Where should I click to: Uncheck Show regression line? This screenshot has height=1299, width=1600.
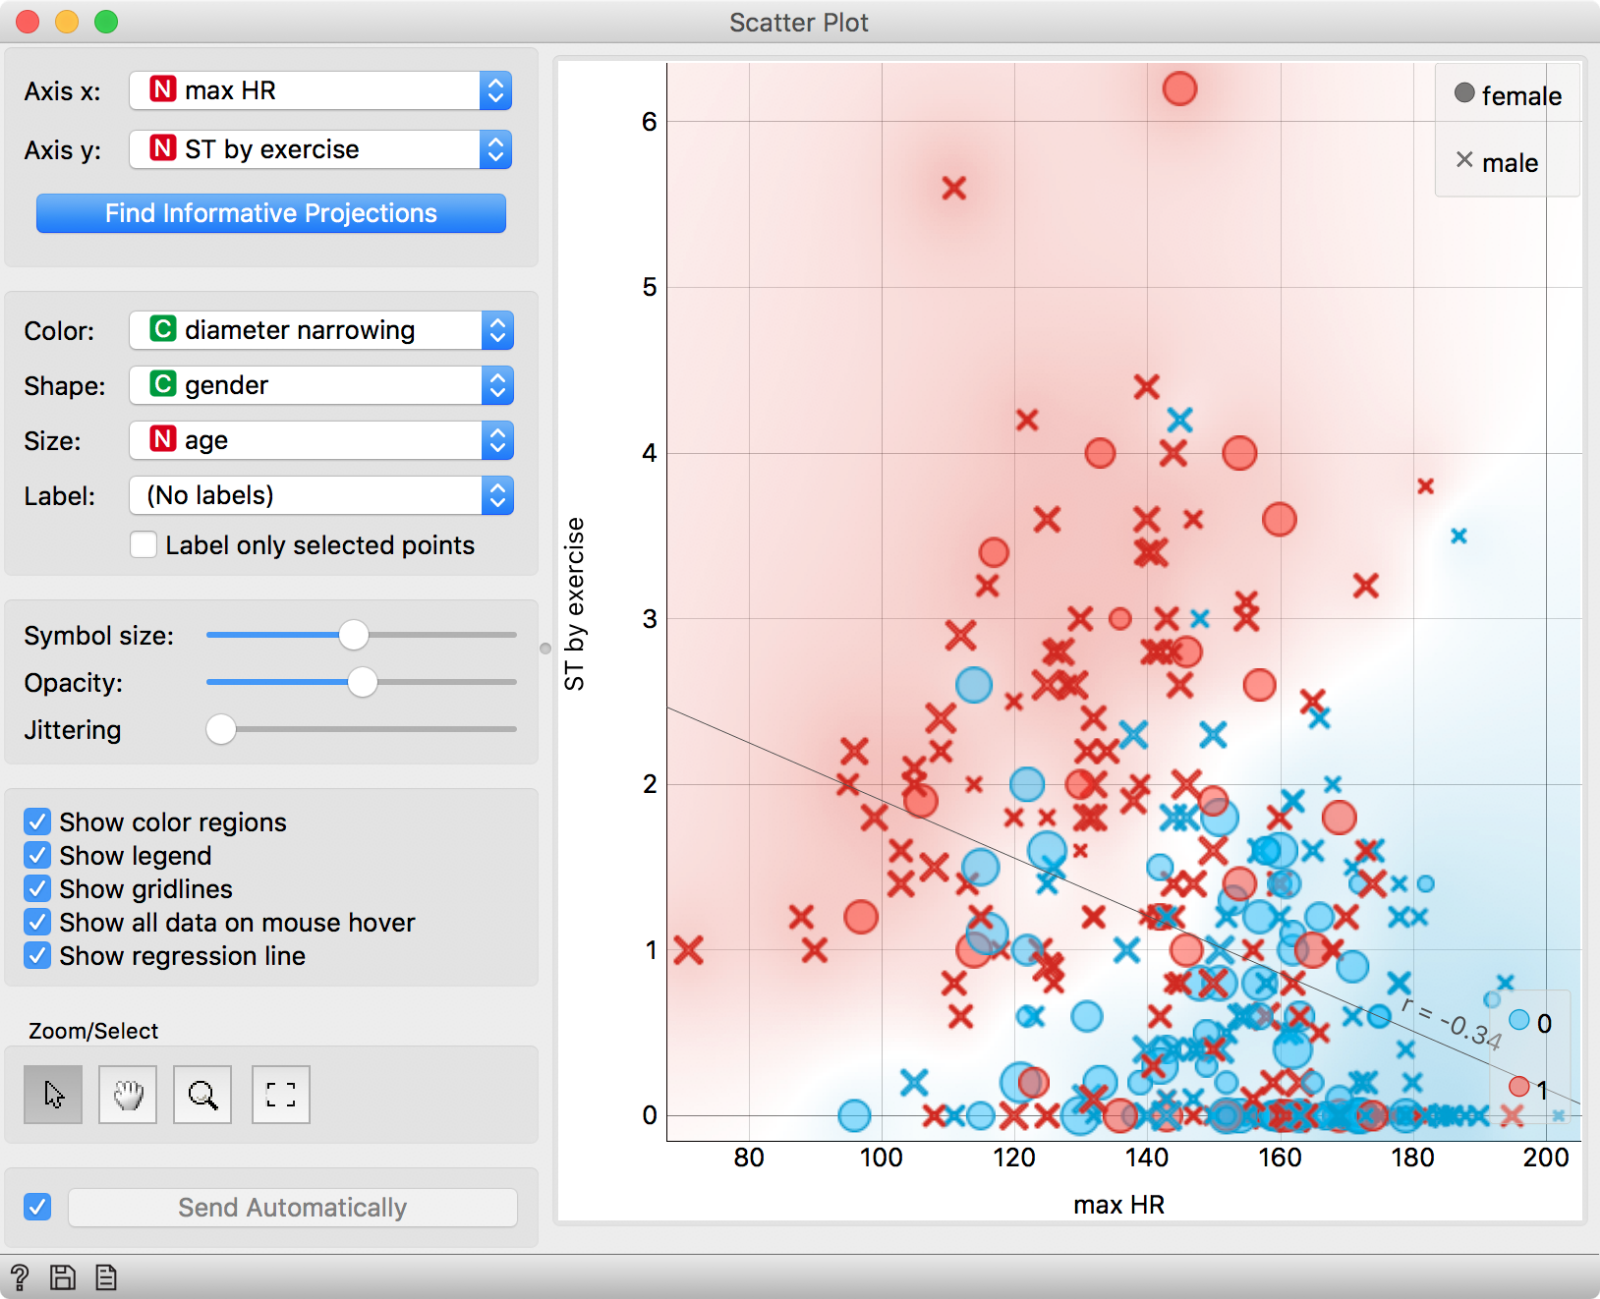pos(38,956)
